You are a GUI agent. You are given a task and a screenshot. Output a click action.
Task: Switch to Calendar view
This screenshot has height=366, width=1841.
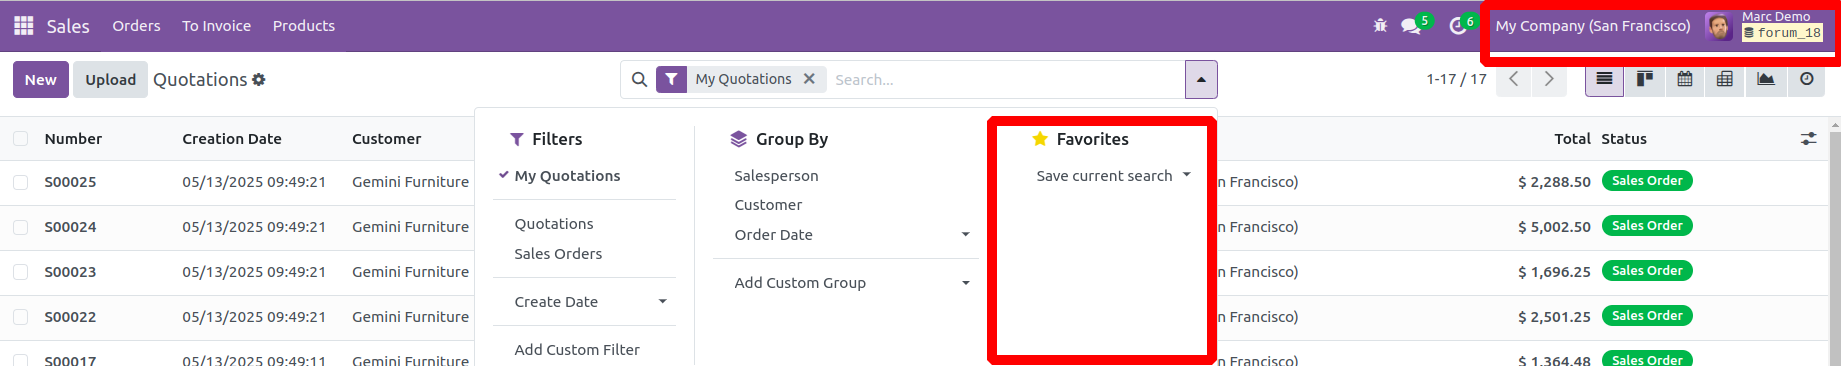pyautogui.click(x=1685, y=79)
